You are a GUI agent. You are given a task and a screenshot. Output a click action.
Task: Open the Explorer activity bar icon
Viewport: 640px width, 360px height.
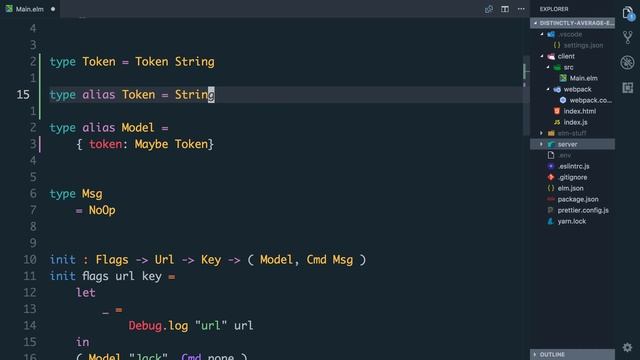click(628, 13)
